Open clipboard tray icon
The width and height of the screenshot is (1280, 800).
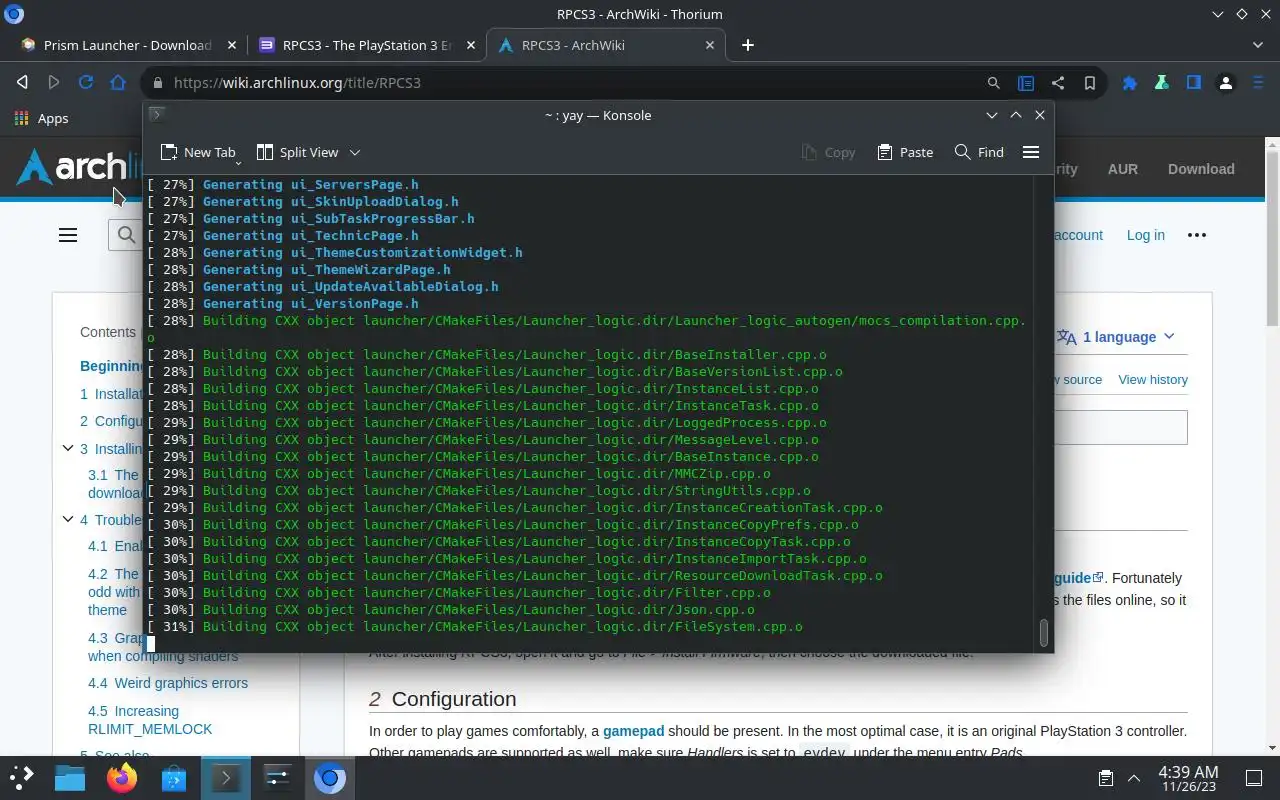[1106, 778]
